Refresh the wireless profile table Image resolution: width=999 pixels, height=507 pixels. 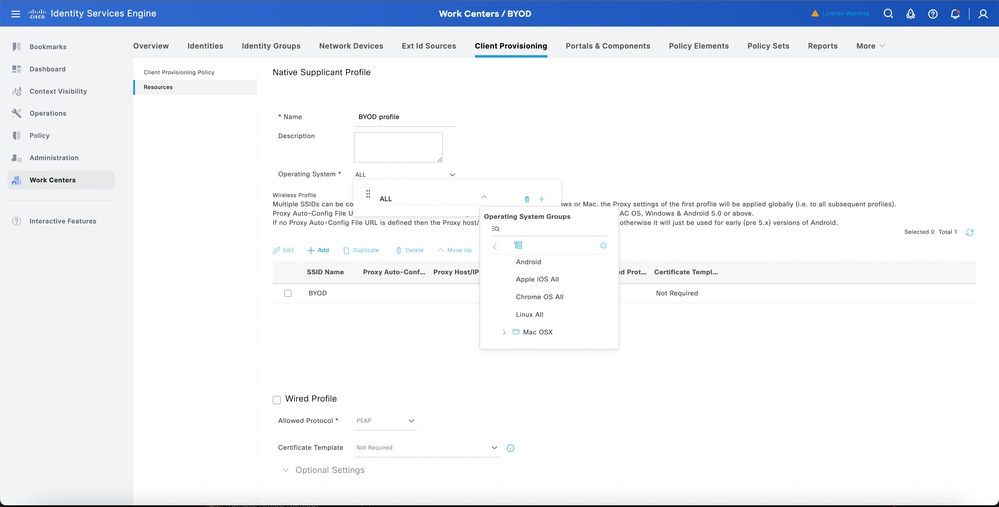coord(969,232)
